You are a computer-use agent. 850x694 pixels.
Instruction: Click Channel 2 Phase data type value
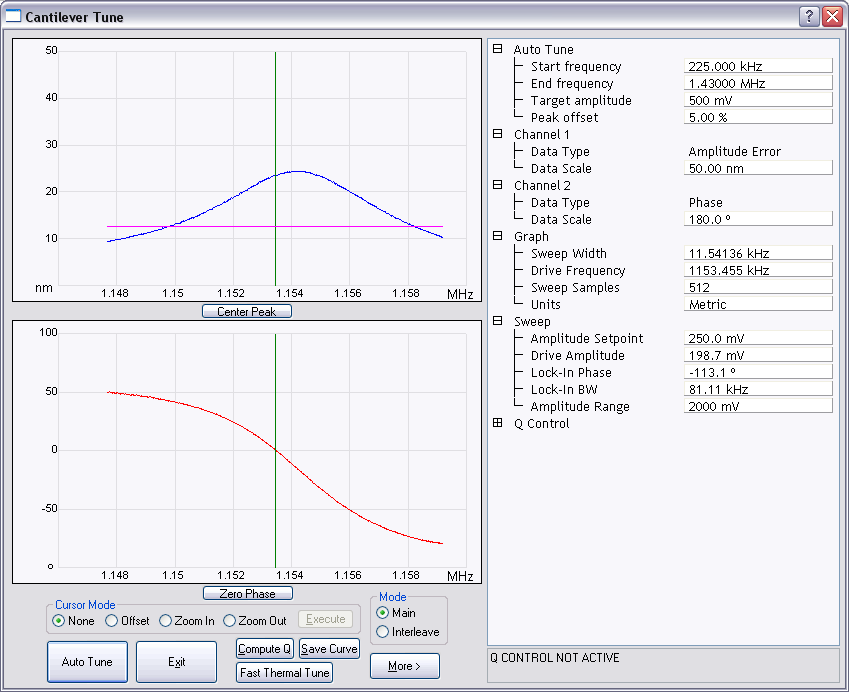705,202
